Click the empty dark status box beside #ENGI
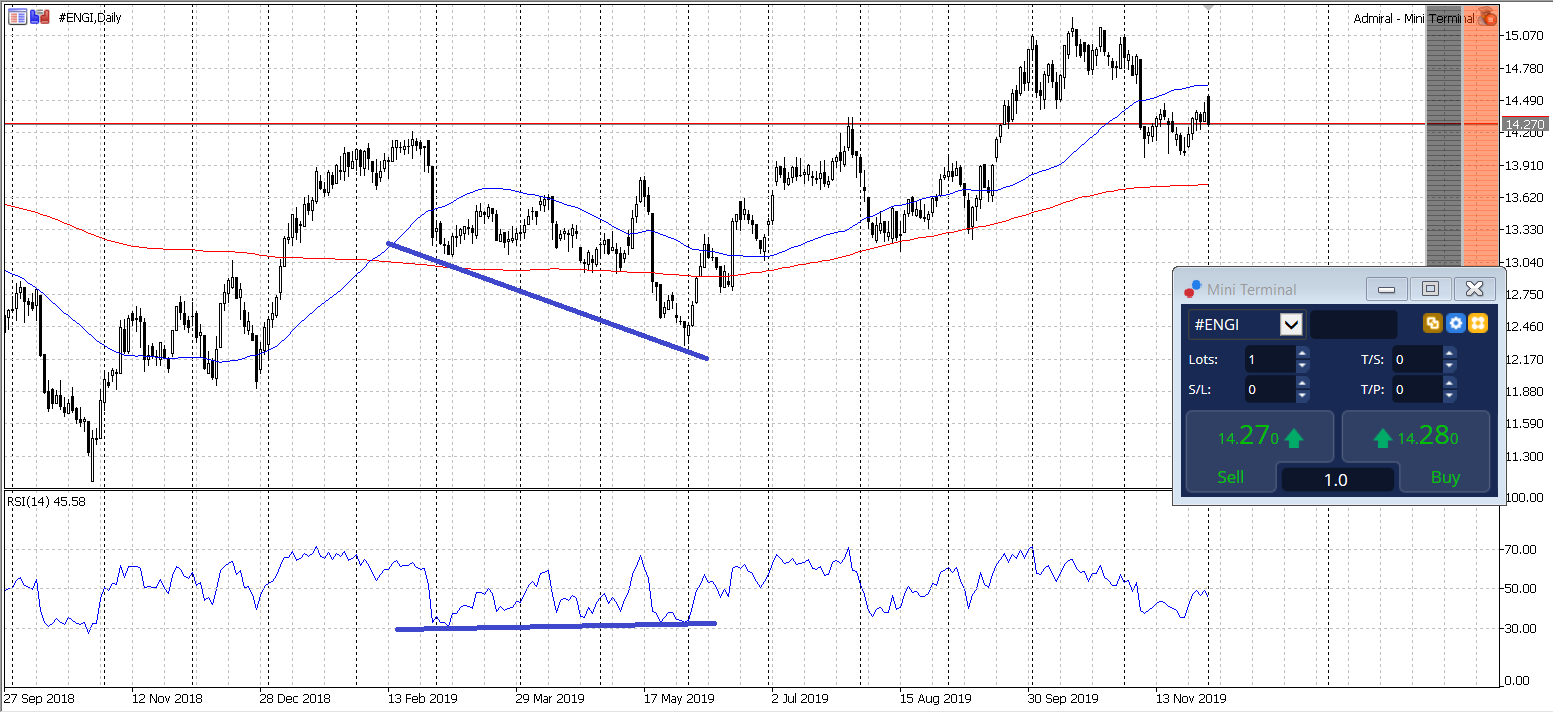Screen dimensions: 1553x713 1353,324
